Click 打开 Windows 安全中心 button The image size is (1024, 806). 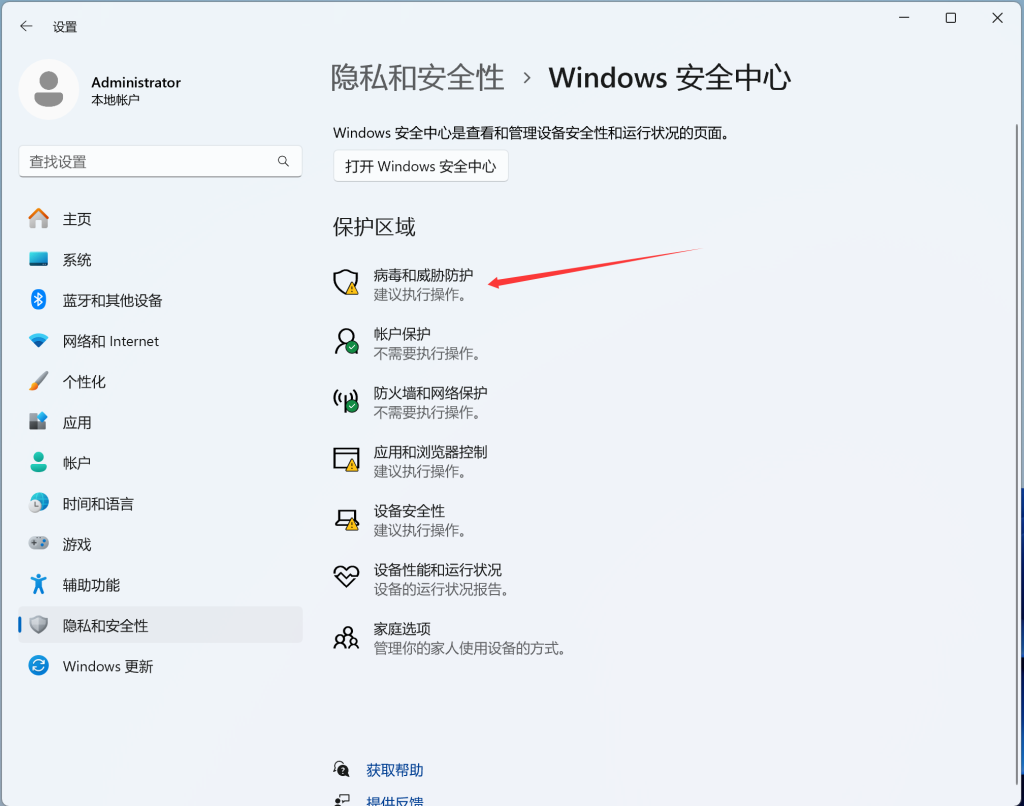(x=421, y=166)
